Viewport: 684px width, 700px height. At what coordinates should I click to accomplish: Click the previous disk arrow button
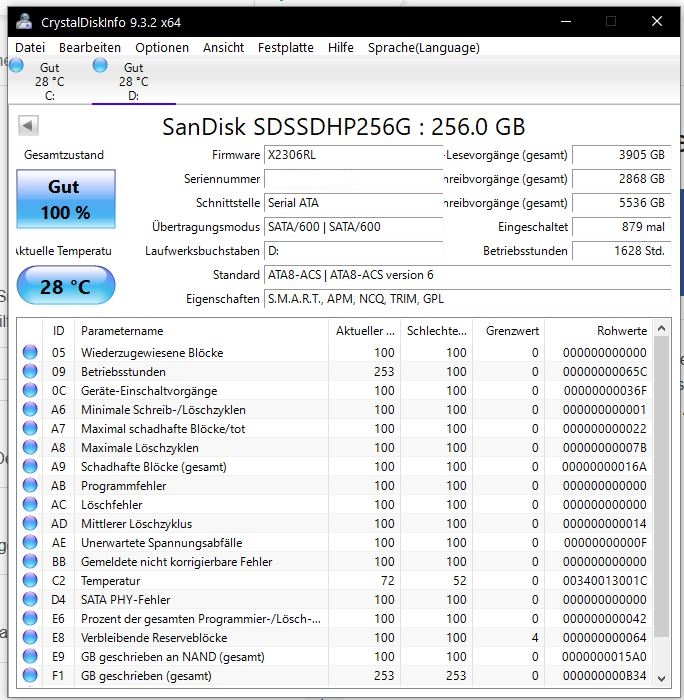click(28, 125)
